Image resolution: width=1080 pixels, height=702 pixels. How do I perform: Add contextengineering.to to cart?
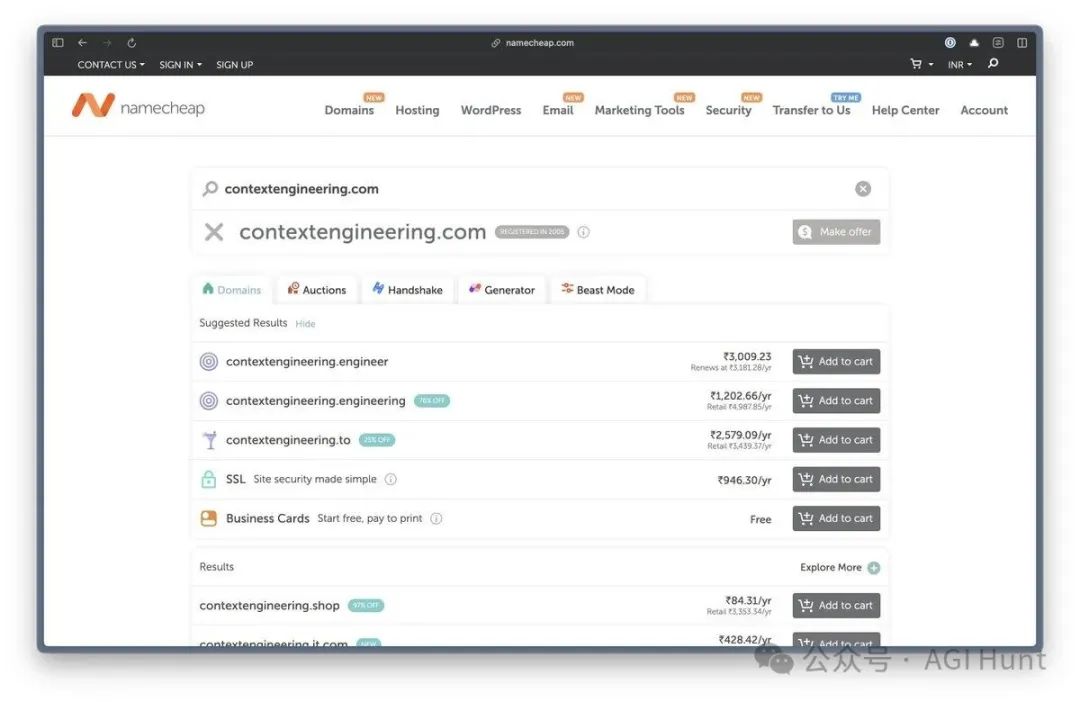point(836,440)
